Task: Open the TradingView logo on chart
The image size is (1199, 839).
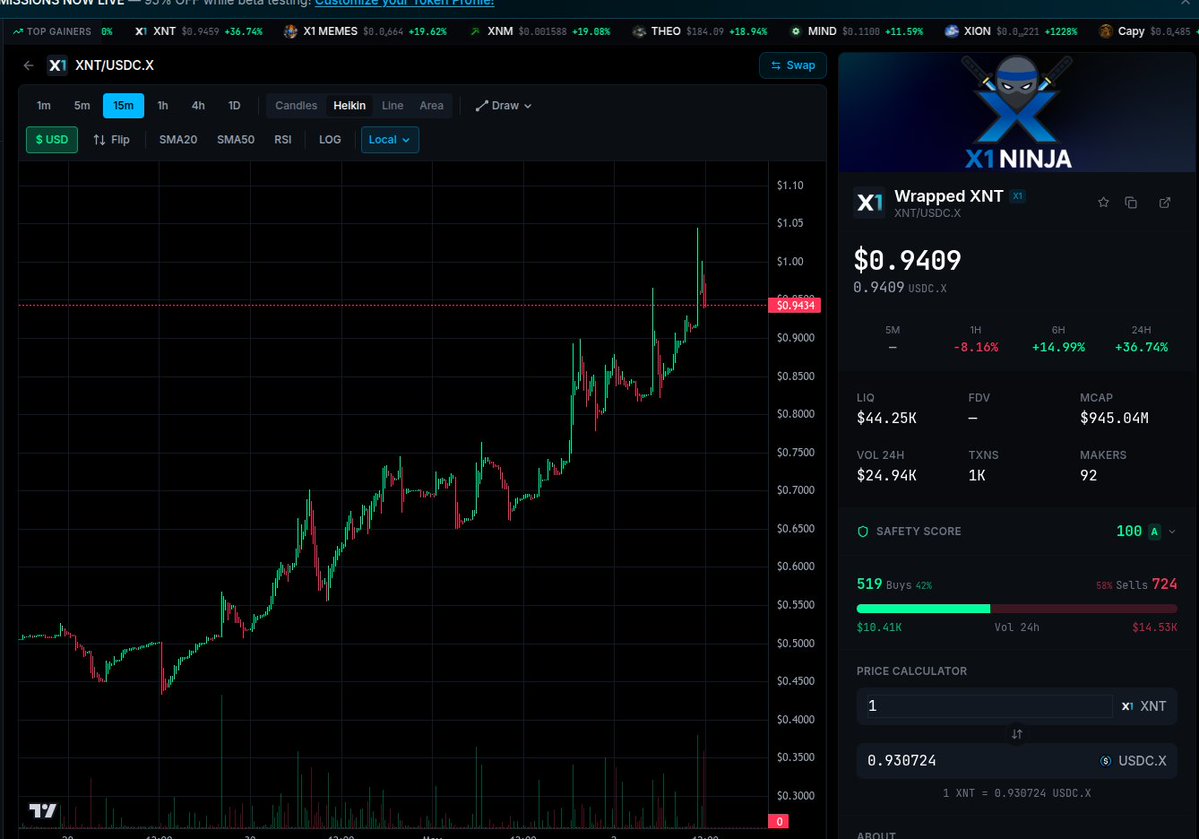Action: [x=43, y=811]
